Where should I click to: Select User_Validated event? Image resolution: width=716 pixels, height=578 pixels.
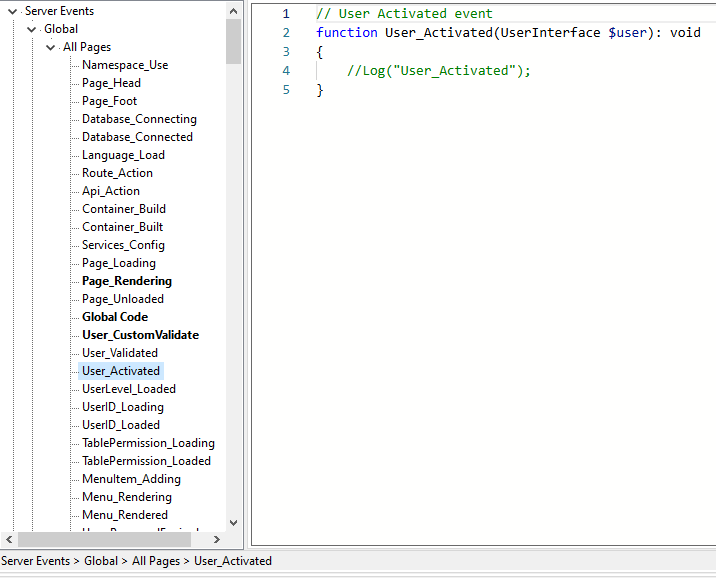pyautogui.click(x=120, y=353)
